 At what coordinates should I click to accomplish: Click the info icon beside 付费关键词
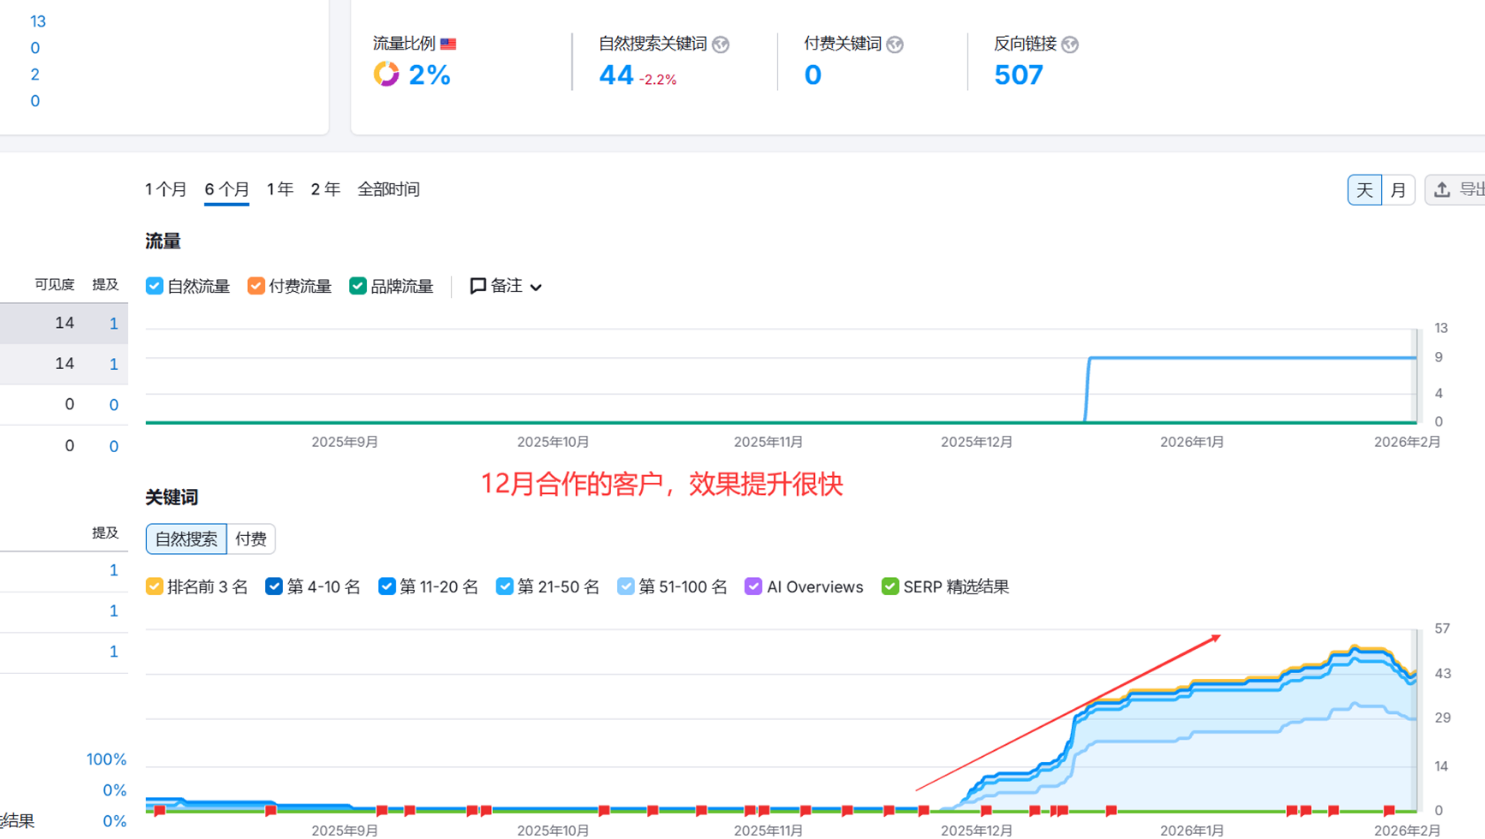coord(895,44)
